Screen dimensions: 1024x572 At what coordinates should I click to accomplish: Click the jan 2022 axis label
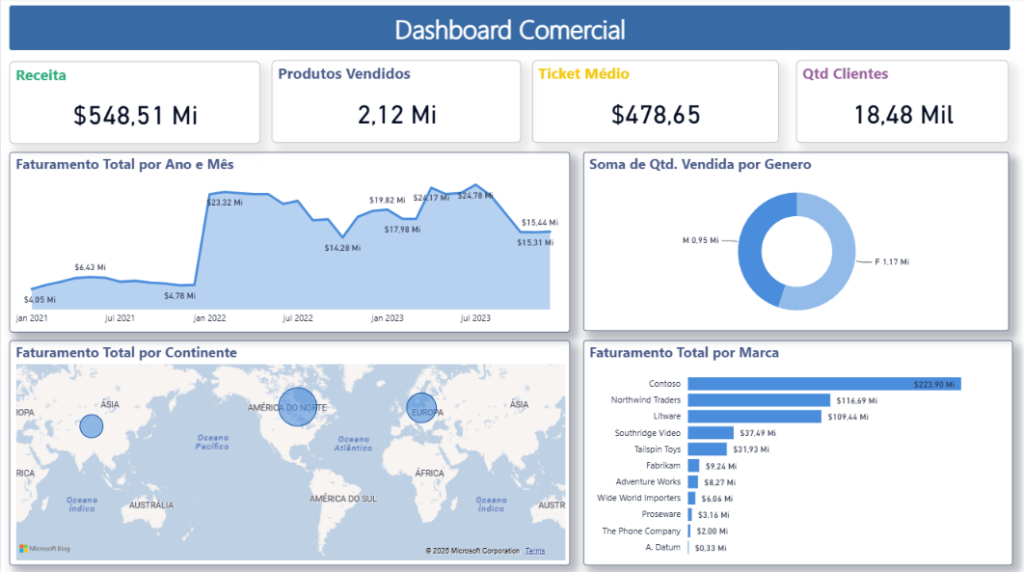210,318
